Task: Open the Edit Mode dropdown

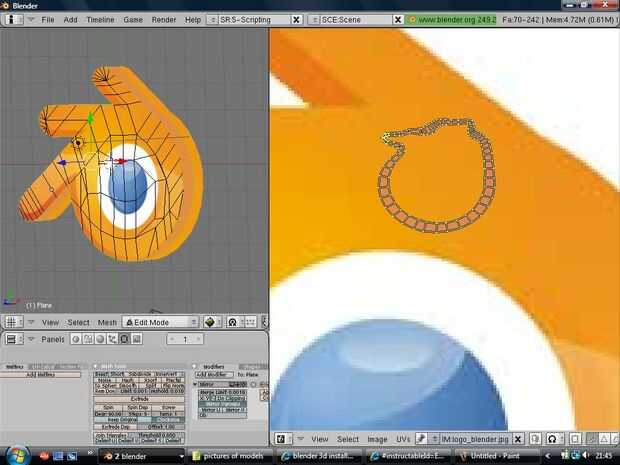Action: click(161, 322)
